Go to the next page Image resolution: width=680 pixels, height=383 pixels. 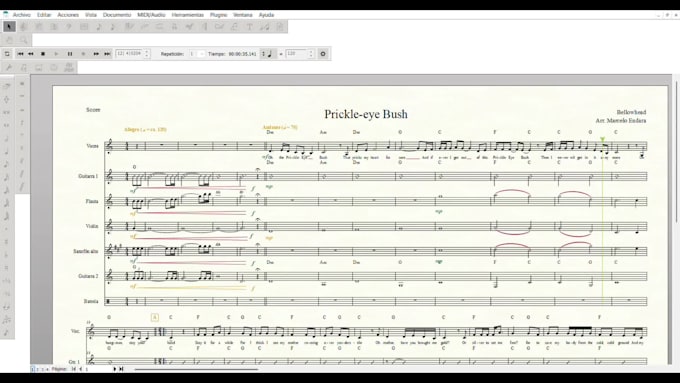point(114,369)
